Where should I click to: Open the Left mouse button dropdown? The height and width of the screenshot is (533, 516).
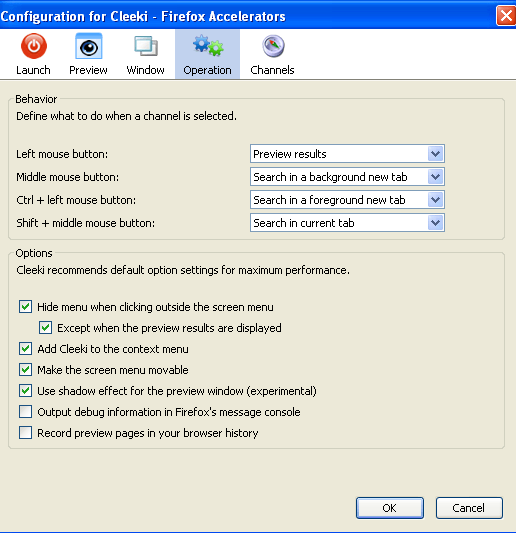347,154
